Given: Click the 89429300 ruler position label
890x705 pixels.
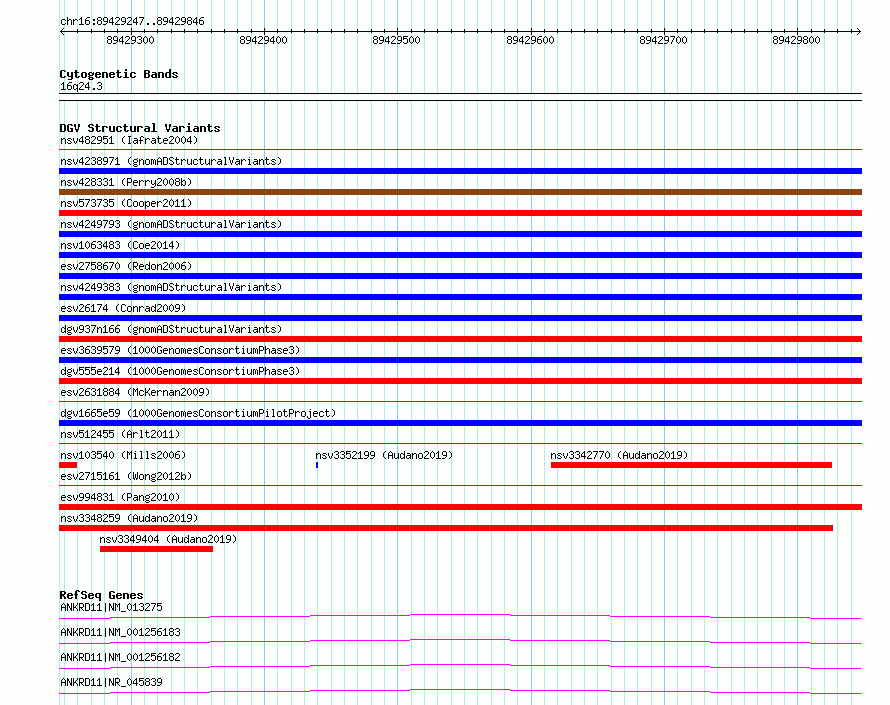Looking at the screenshot, I should click(x=130, y=40).
